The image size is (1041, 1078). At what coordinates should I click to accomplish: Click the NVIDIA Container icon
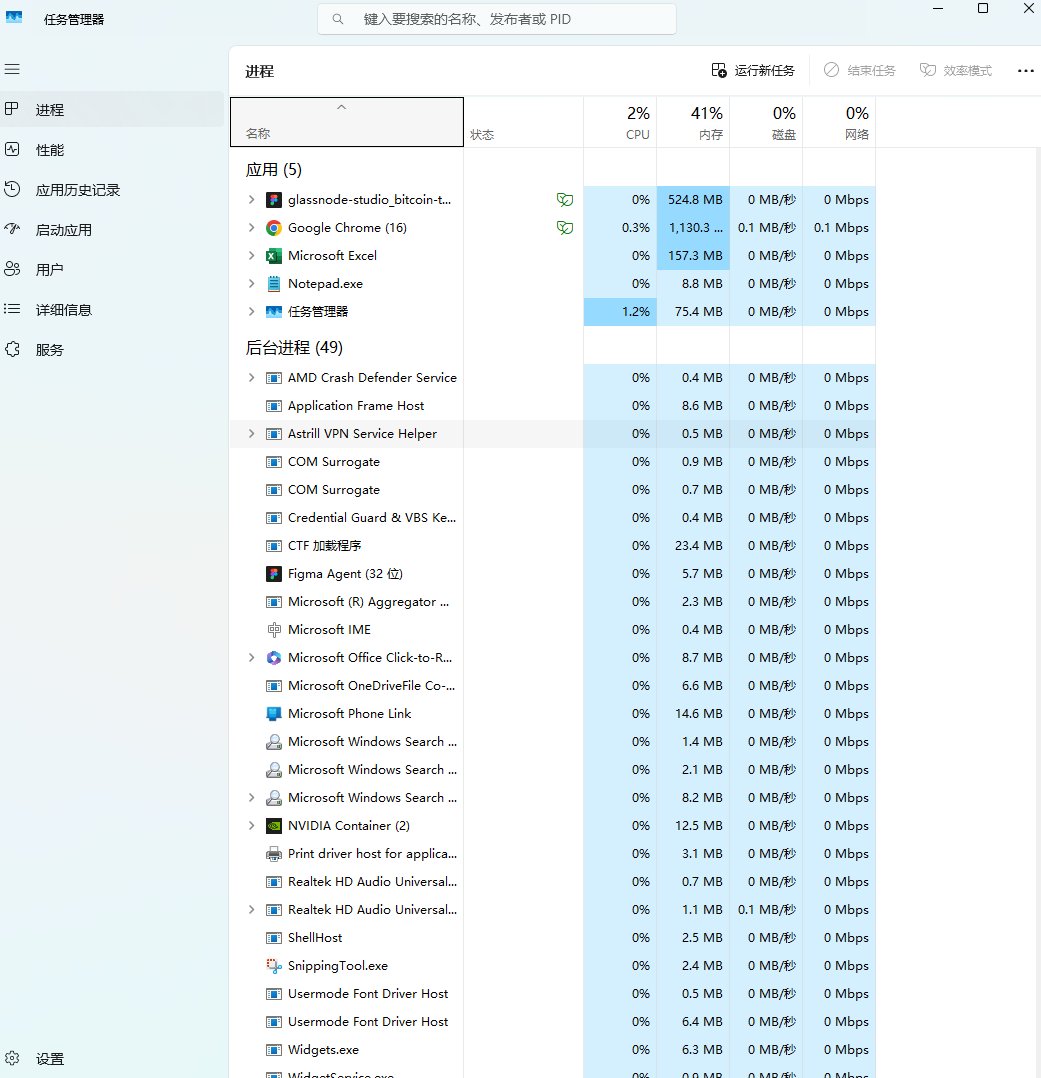[274, 826]
